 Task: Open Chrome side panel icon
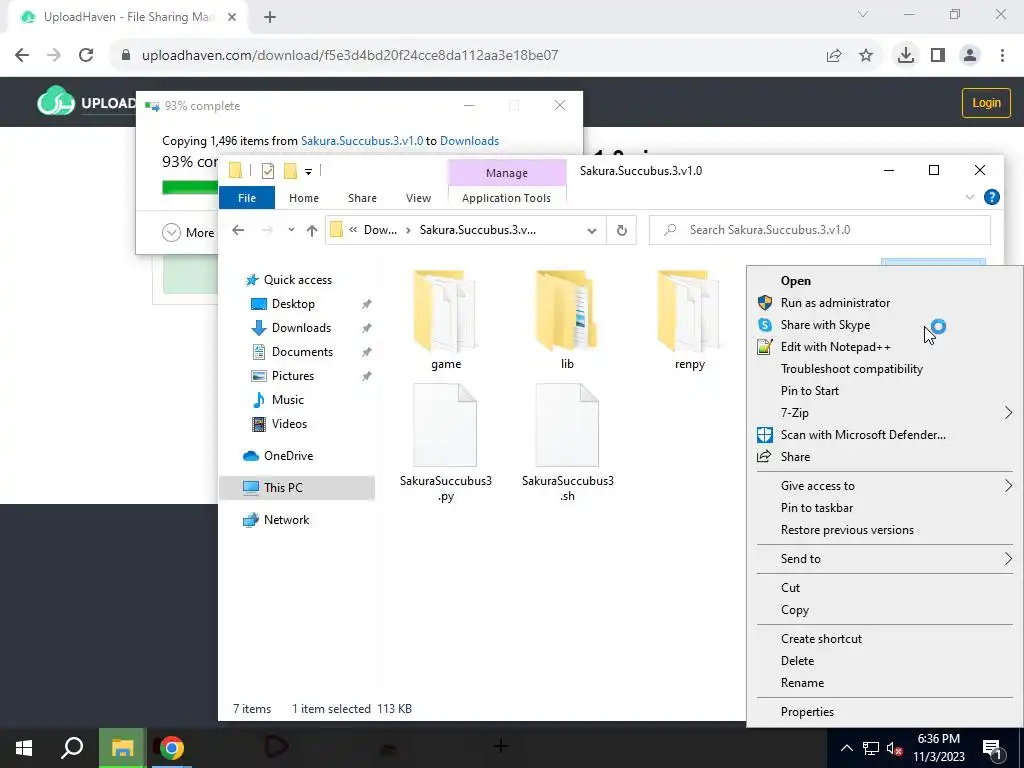pyautogui.click(x=938, y=56)
